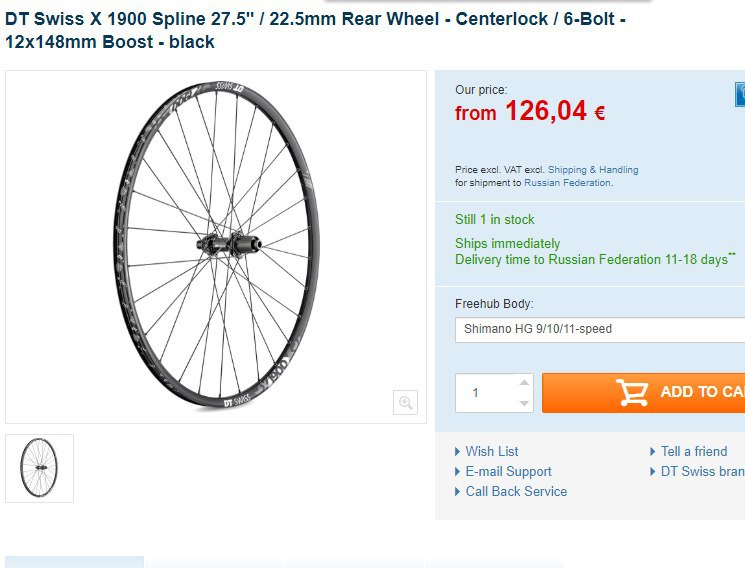Click the quantity input field
The image size is (745, 568).
tap(485, 393)
